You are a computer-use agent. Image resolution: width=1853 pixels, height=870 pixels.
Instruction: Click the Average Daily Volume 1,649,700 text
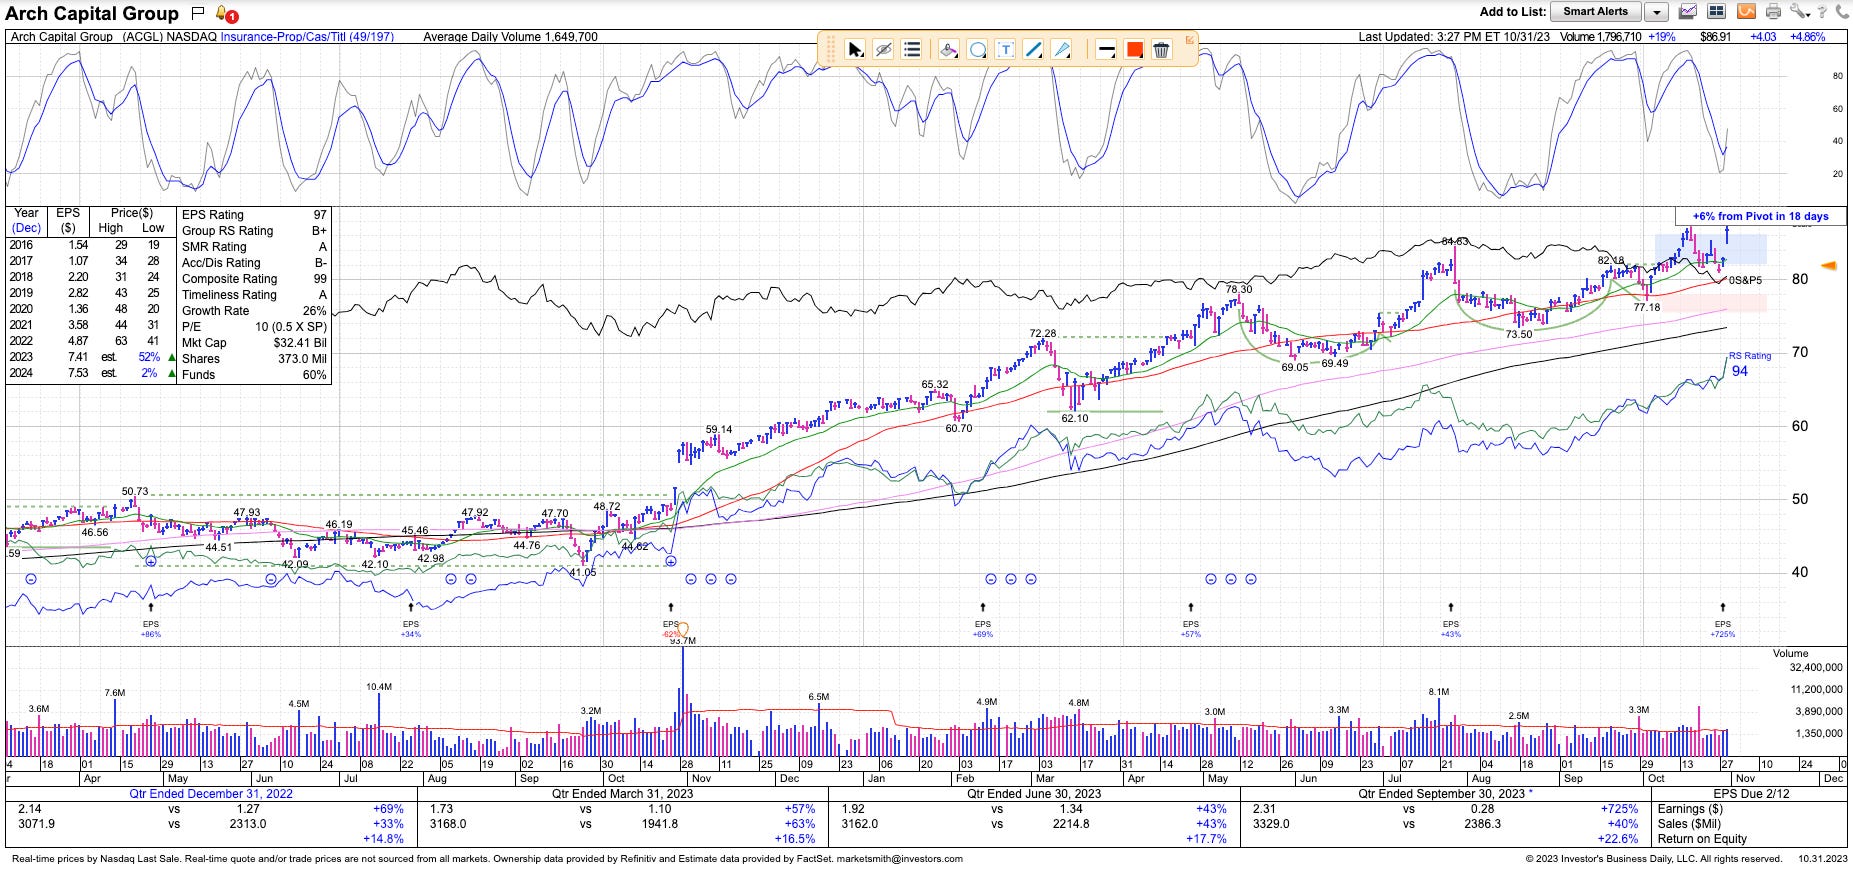click(510, 37)
